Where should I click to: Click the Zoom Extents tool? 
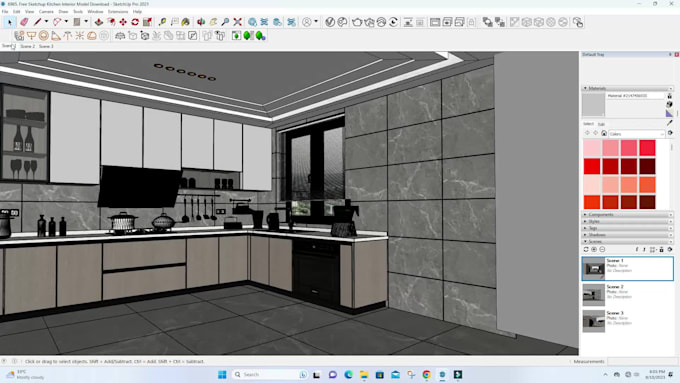pyautogui.click(x=237, y=22)
